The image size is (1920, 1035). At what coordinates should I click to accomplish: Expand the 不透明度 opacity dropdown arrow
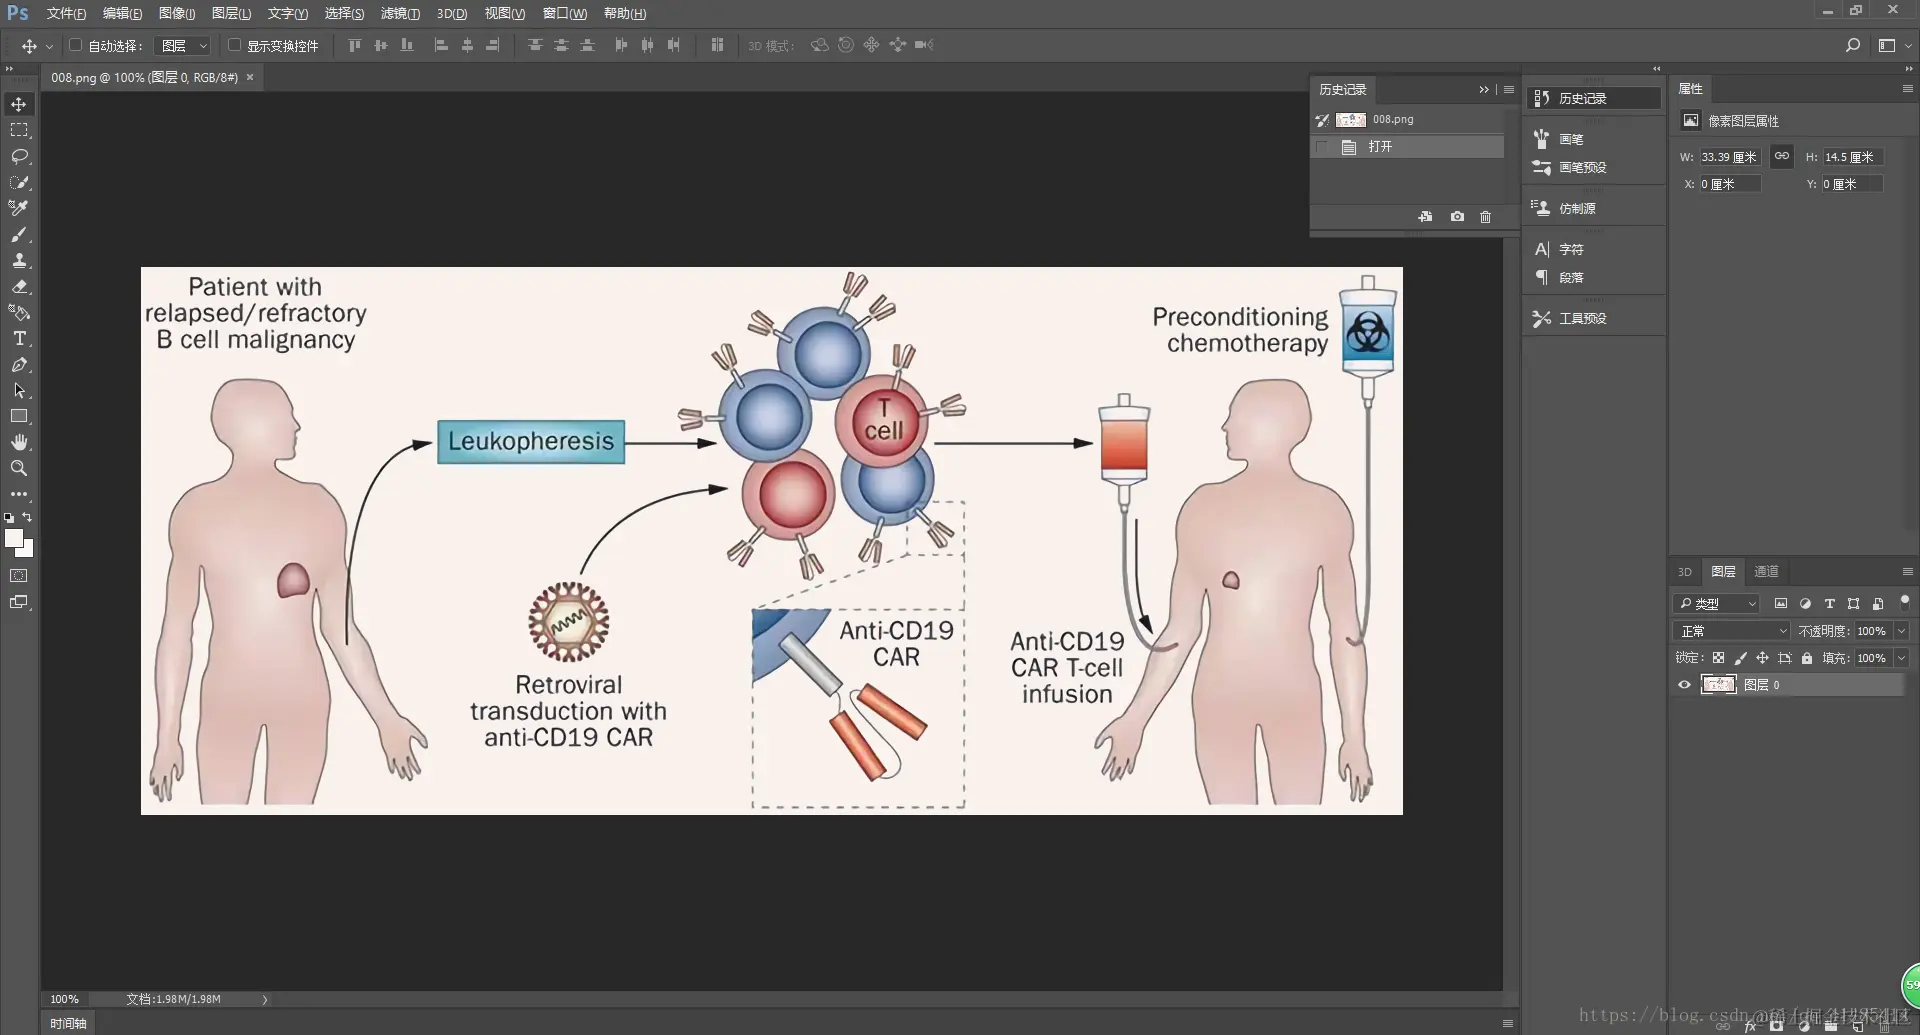[1902, 631]
